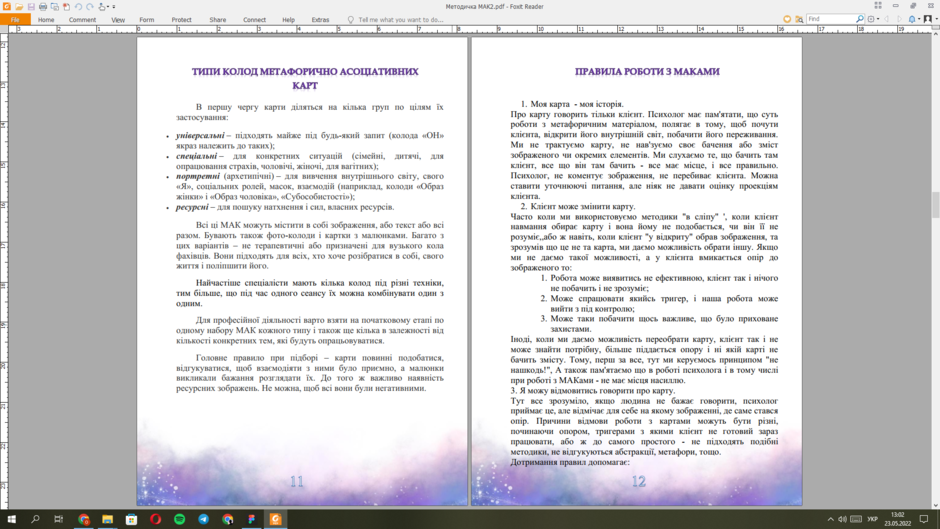Open the Windows Start menu
This screenshot has width=940, height=529.
(x=11, y=519)
